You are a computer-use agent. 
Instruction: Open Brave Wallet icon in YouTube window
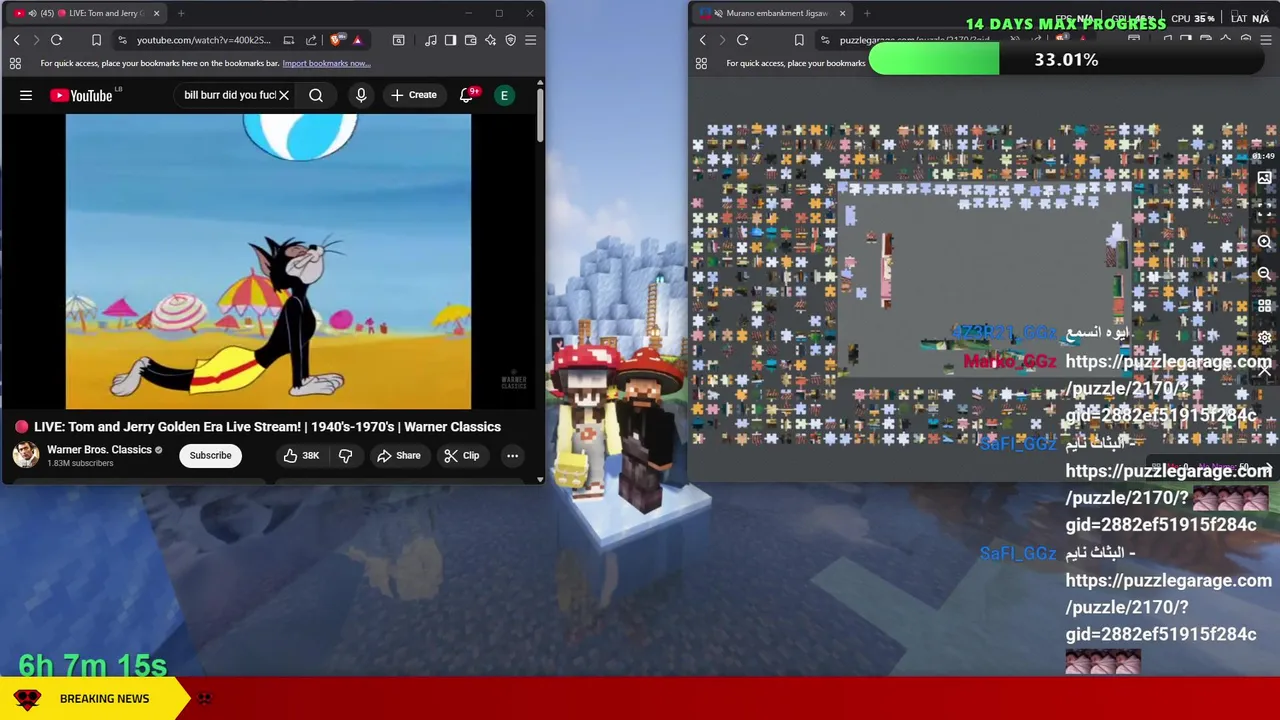click(x=470, y=40)
